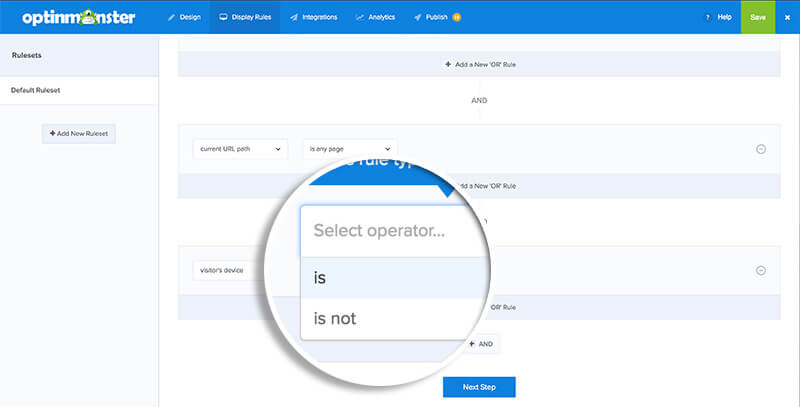Click the Publish notification badge
This screenshot has height=407, width=800.
tap(457, 17)
